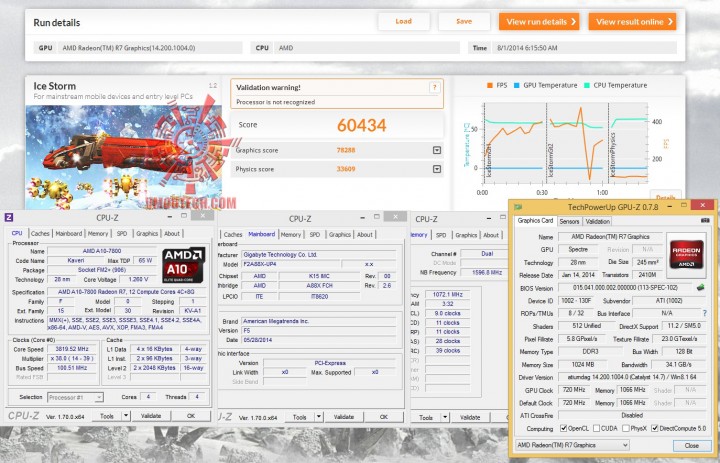The width and height of the screenshot is (720, 463).
Task: Open the Processor #1 selection dropdown
Action: (75, 397)
